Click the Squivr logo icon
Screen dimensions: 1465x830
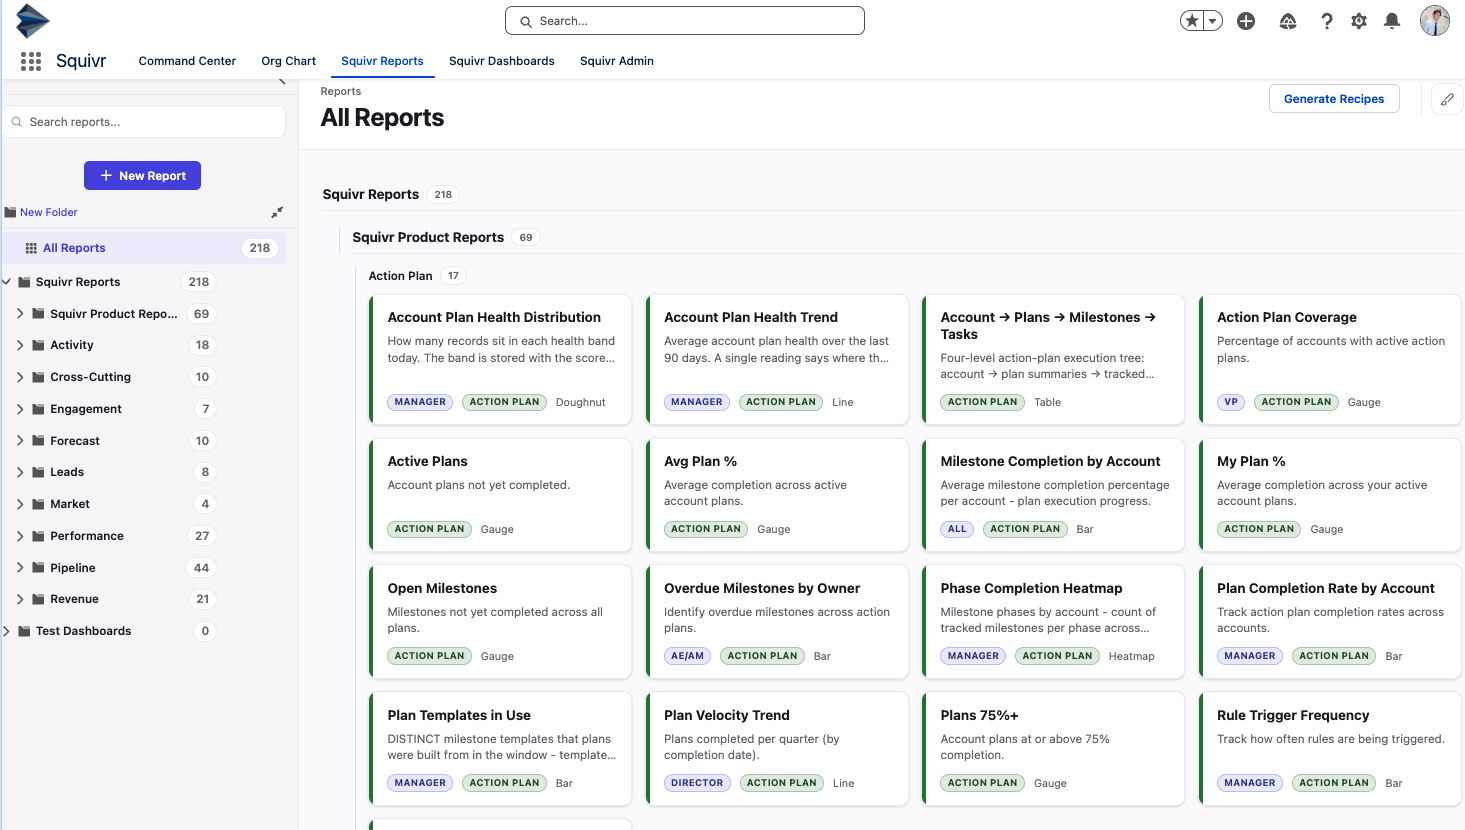pos(32,20)
